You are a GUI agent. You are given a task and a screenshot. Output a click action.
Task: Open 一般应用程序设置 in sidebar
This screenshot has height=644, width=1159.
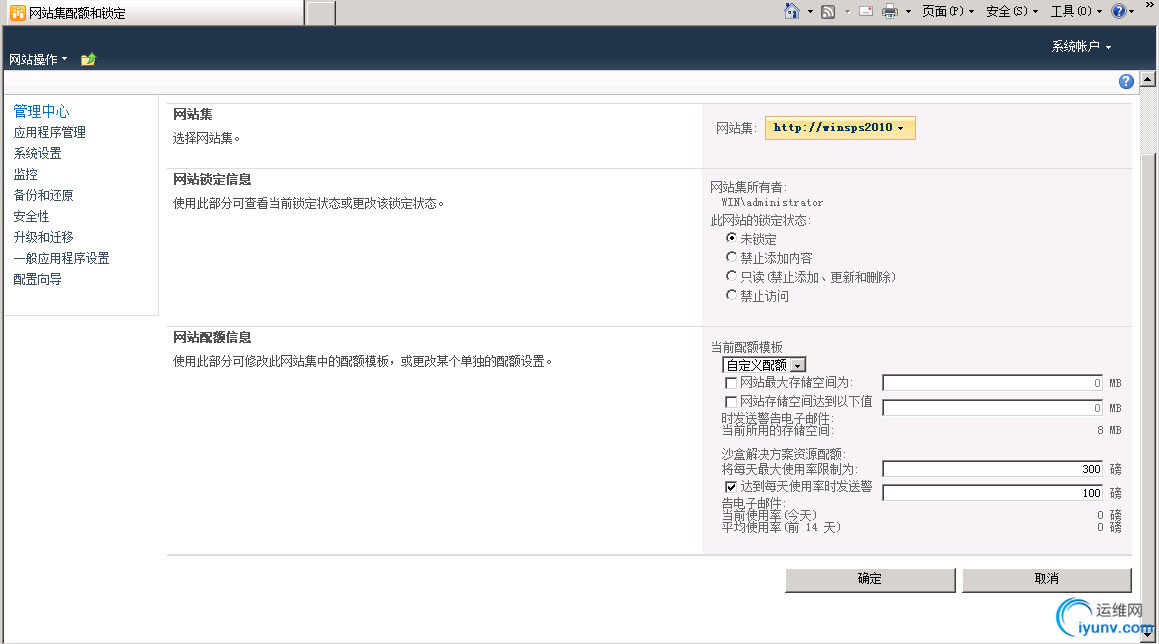61,259
